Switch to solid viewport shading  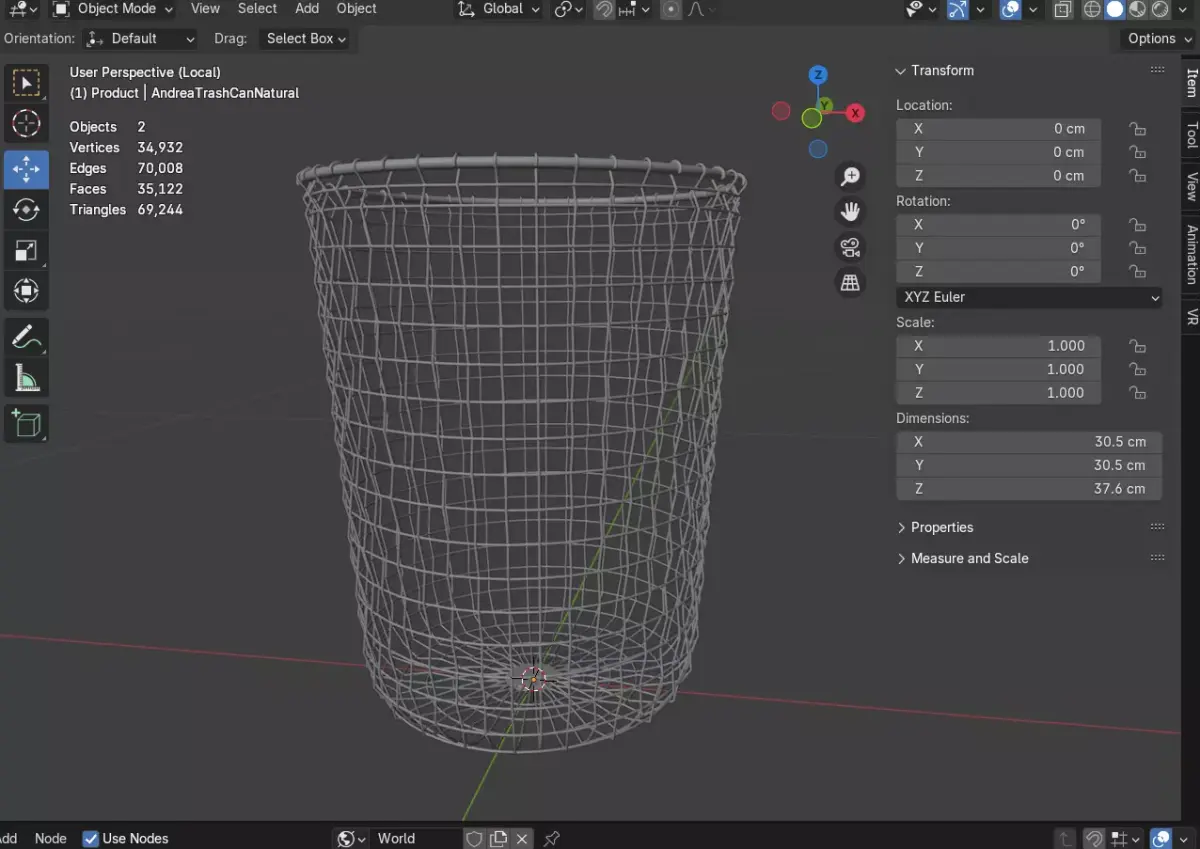pyautogui.click(x=1115, y=9)
